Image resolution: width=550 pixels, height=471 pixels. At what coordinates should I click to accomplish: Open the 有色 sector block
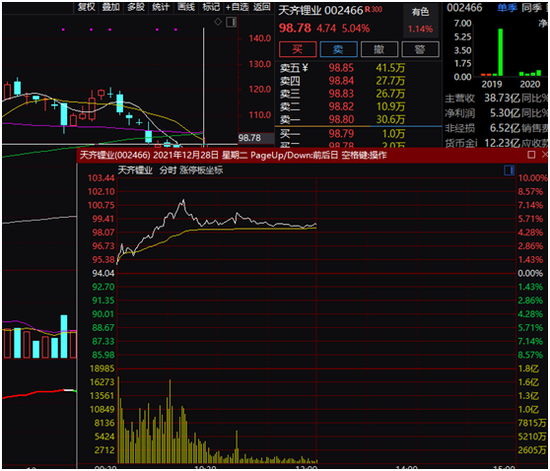(x=420, y=12)
